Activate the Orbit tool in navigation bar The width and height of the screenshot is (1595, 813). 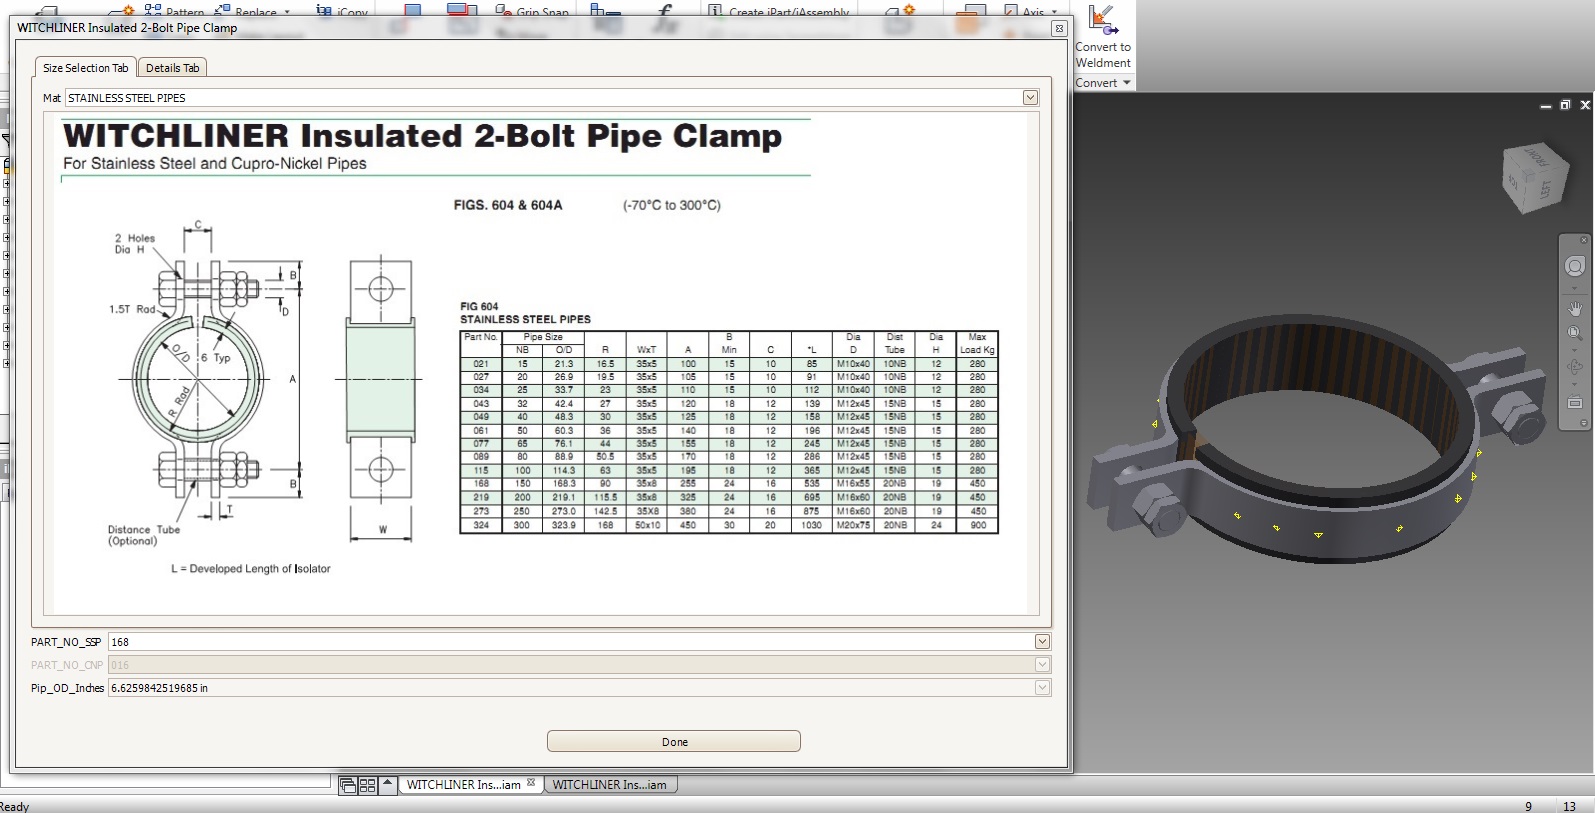[1574, 368]
